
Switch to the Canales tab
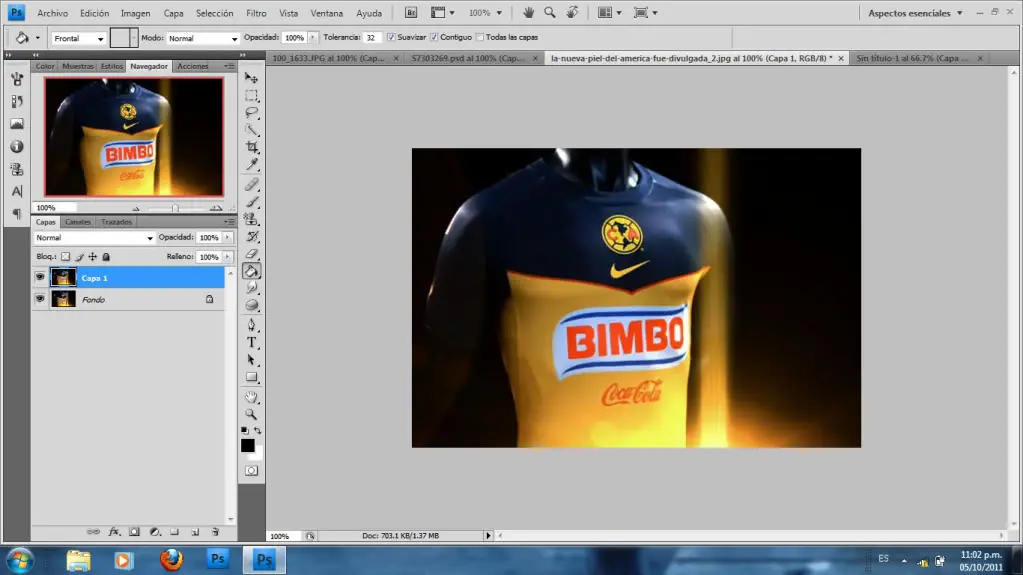[78, 222]
